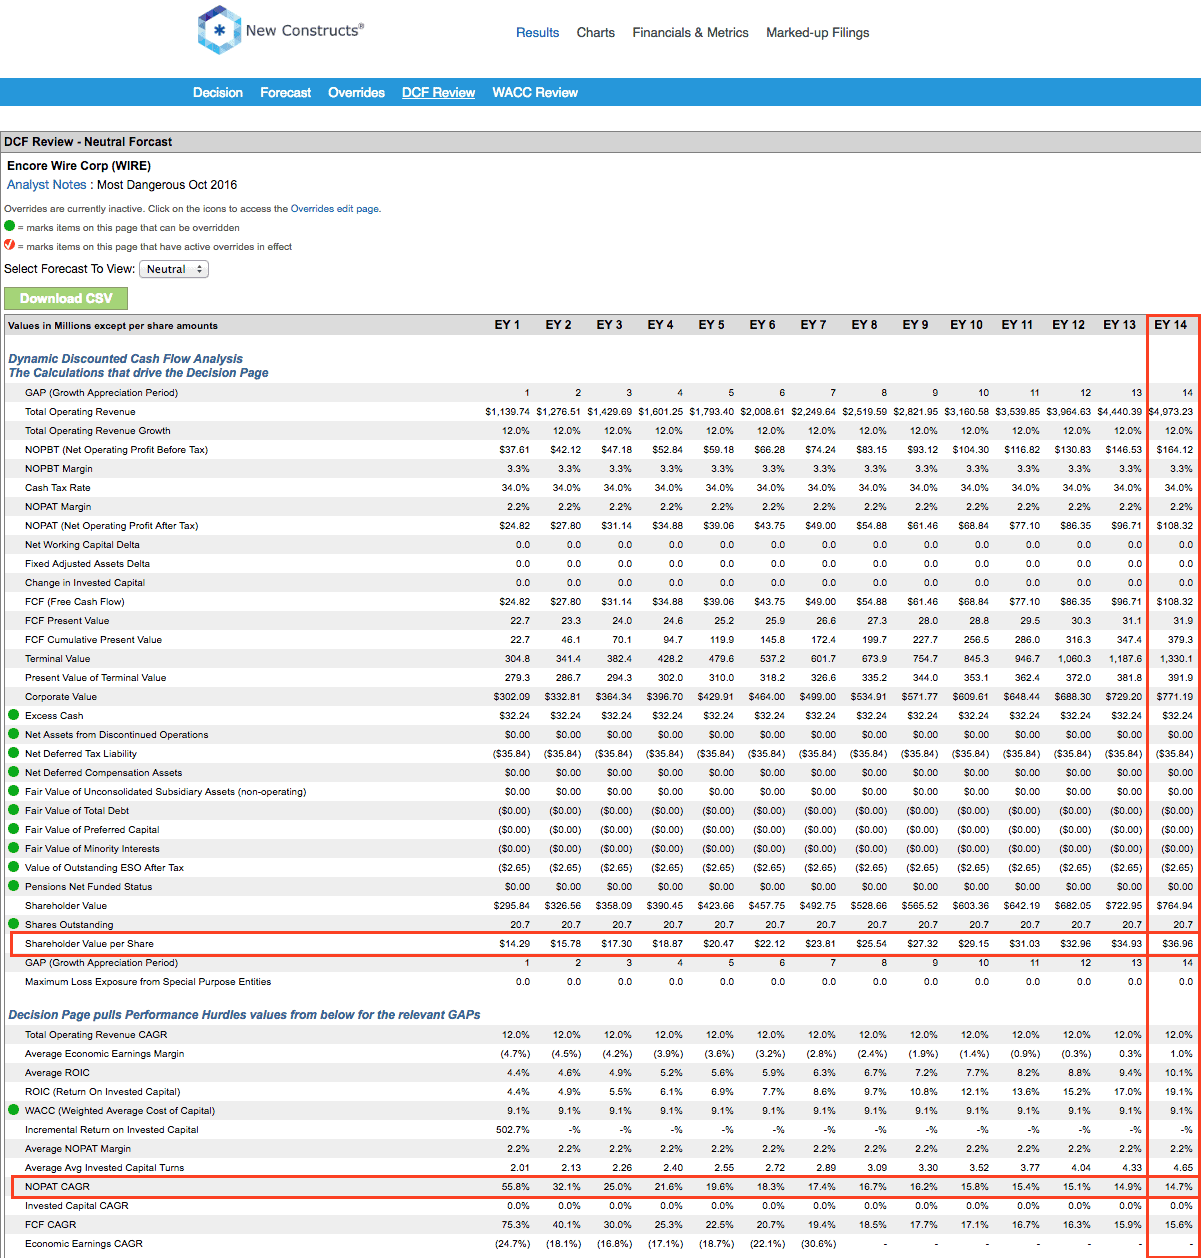The height and width of the screenshot is (1258, 1201).
Task: Select the Total Operating Revenue Growth row label
Action: click(x=98, y=431)
